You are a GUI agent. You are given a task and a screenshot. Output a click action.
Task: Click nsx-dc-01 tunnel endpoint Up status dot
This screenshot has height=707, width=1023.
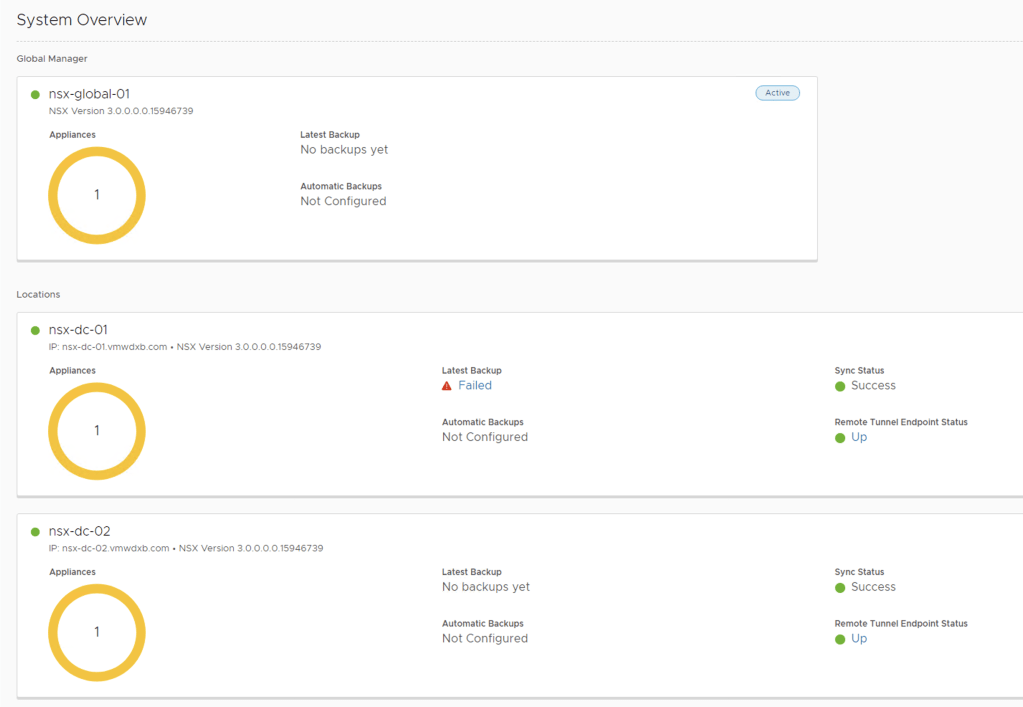840,438
